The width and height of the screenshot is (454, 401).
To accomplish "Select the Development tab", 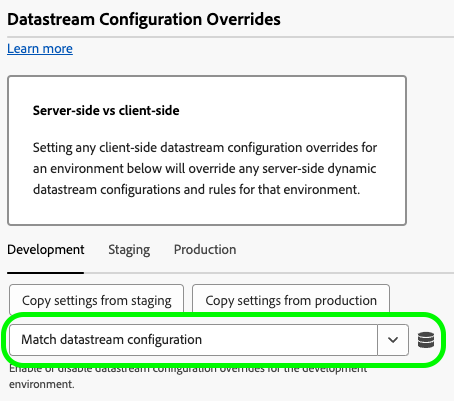I will tap(46, 250).
